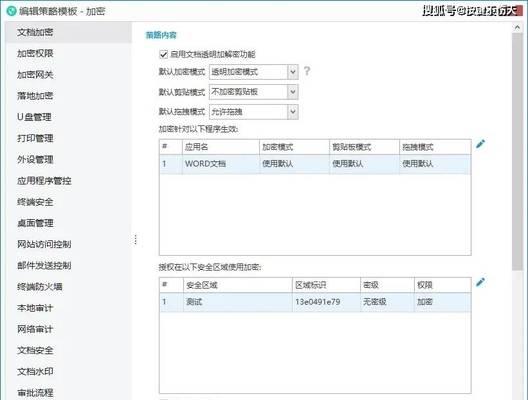Click the edit pencil icon beside program table

click(x=481, y=144)
